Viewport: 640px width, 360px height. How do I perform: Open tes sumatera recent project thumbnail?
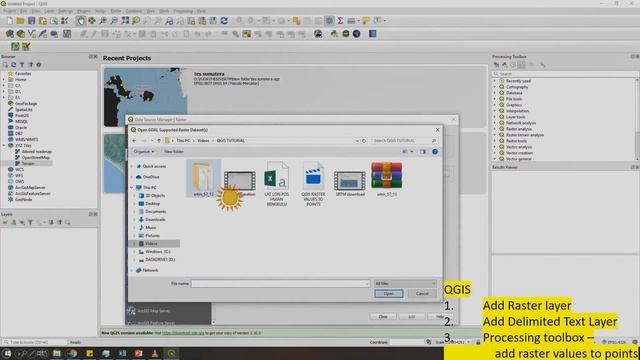click(x=146, y=97)
